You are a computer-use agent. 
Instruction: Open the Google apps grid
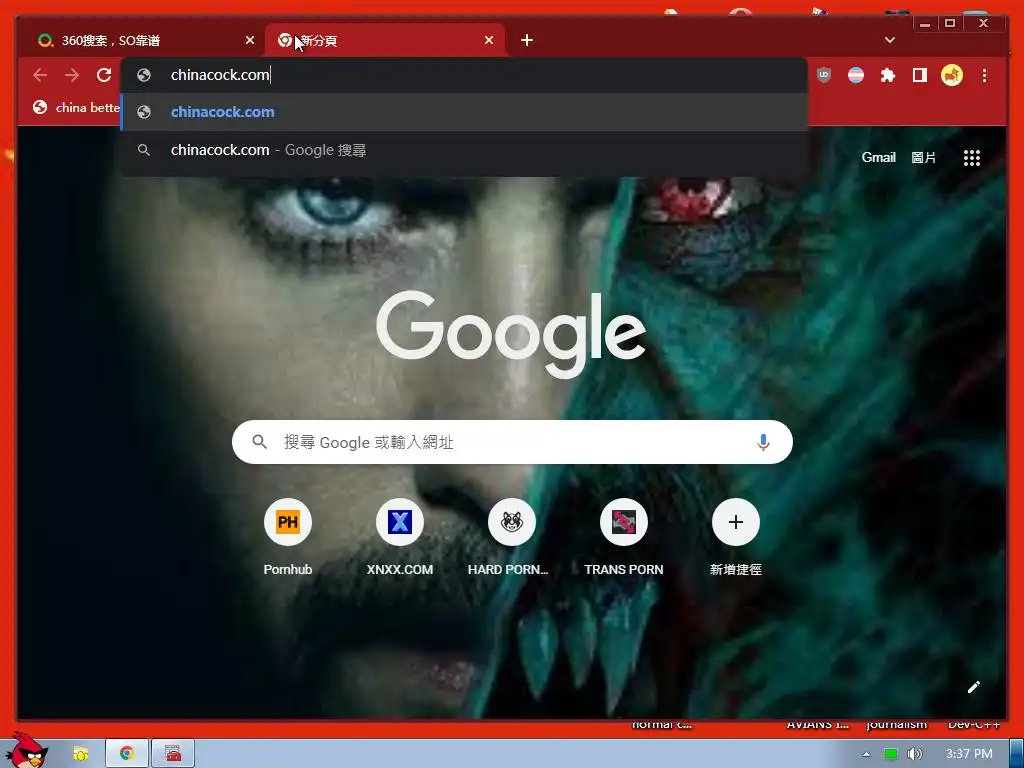[x=972, y=158]
